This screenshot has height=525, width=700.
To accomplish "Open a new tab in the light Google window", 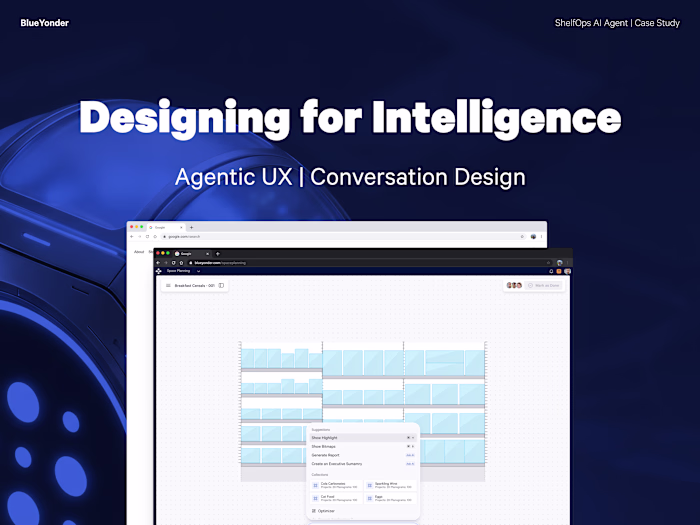I will [x=192, y=227].
